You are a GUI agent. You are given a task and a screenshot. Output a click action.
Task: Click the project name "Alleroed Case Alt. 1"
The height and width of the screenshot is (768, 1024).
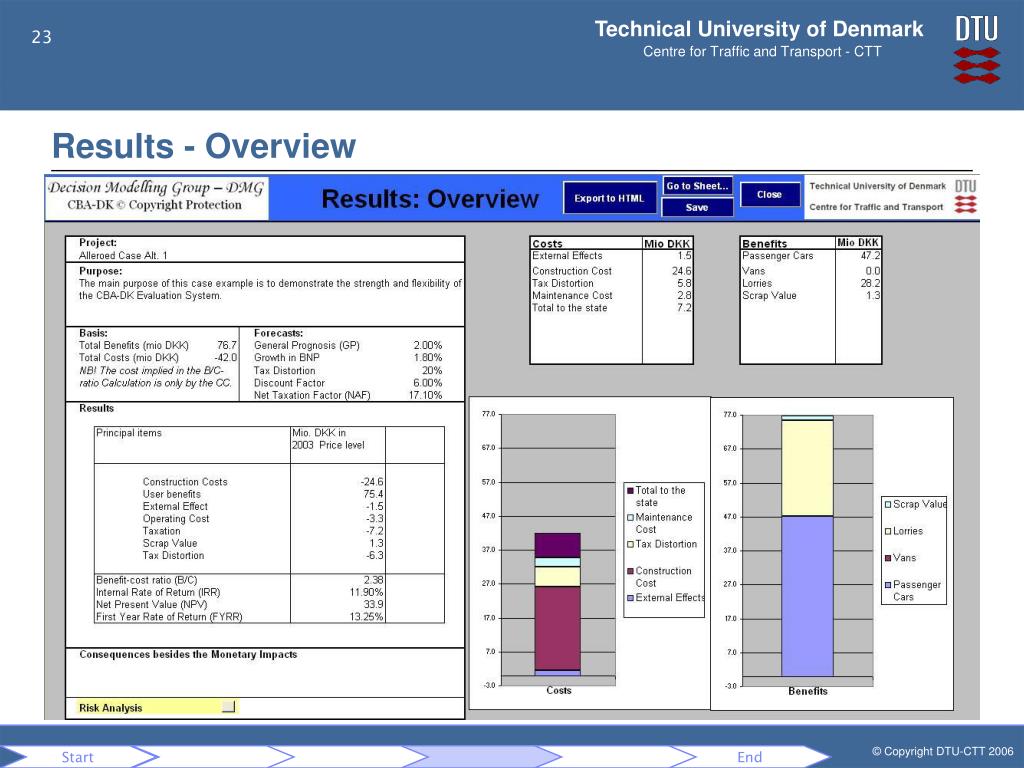click(123, 255)
